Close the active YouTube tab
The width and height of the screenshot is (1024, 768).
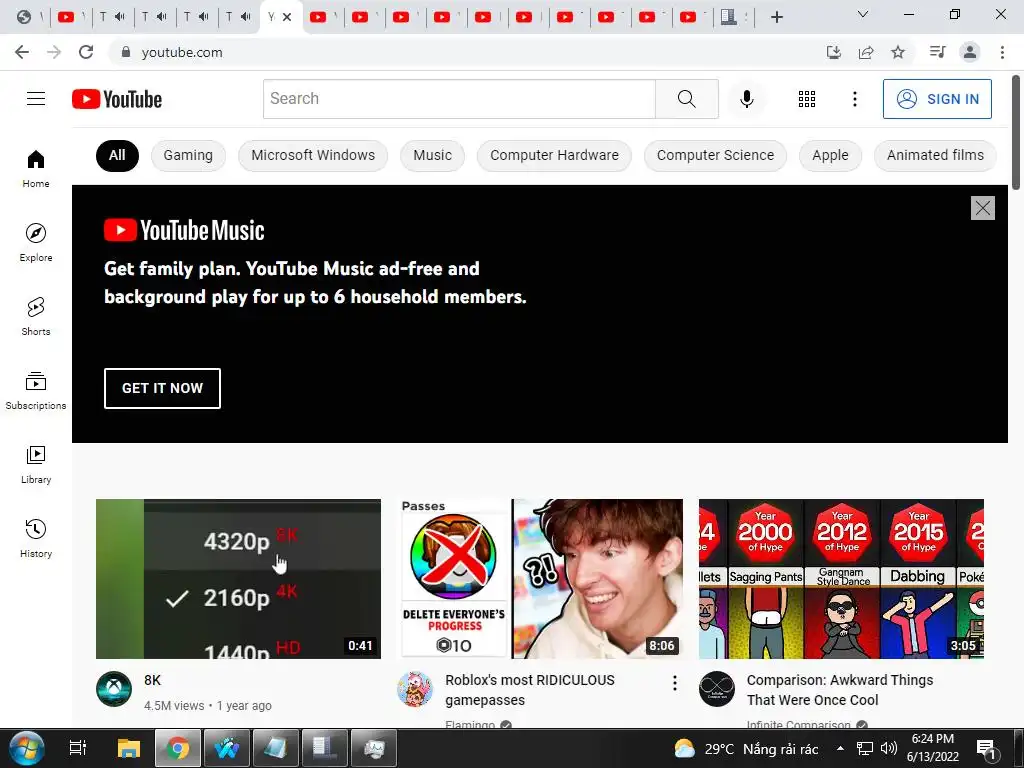pos(287,18)
